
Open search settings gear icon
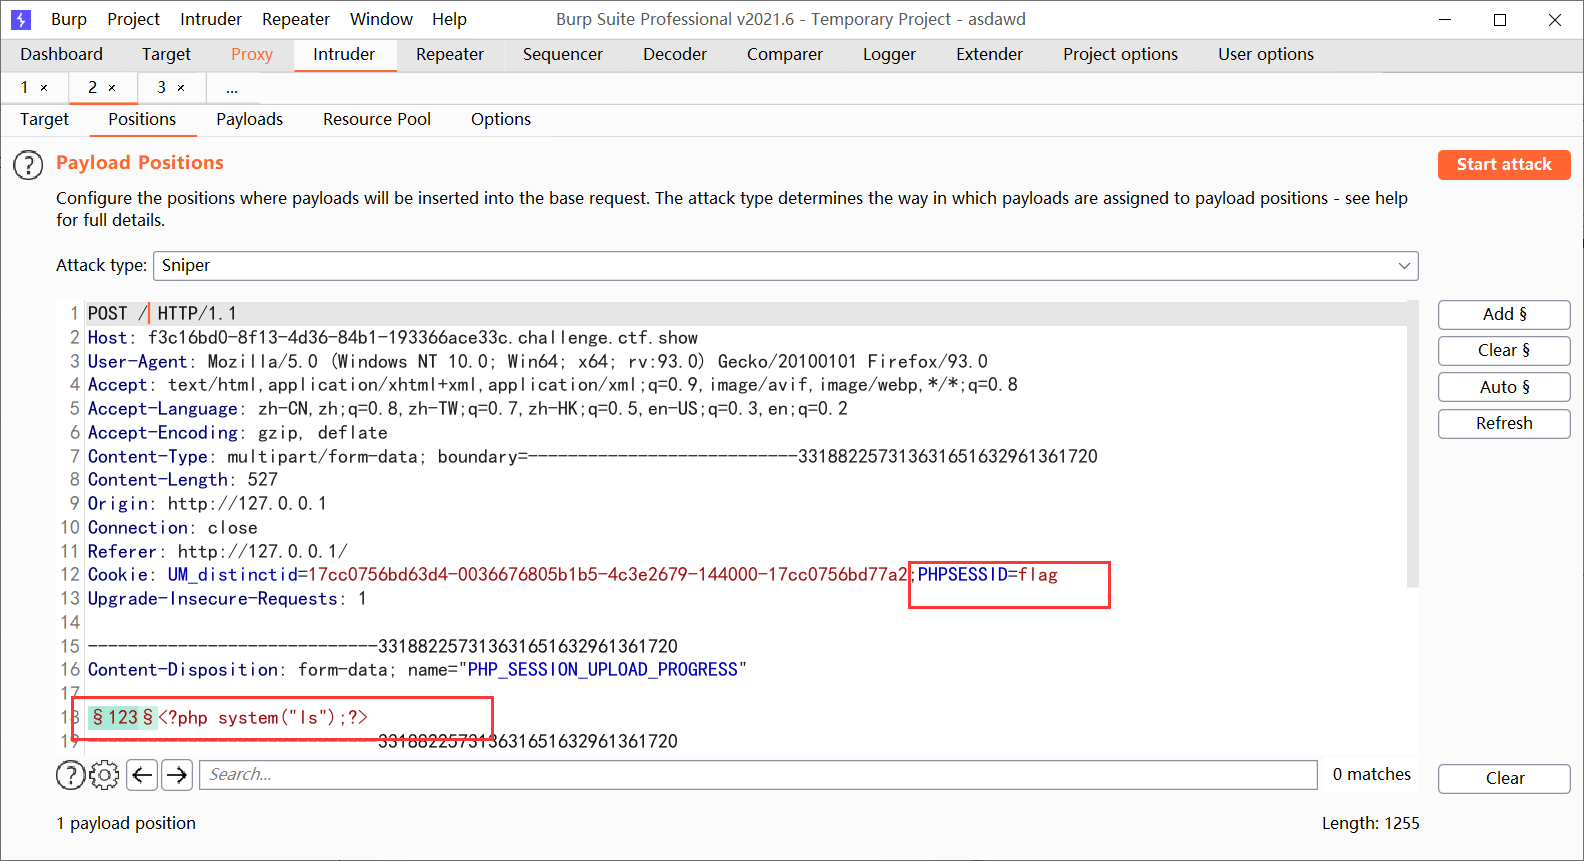[104, 775]
